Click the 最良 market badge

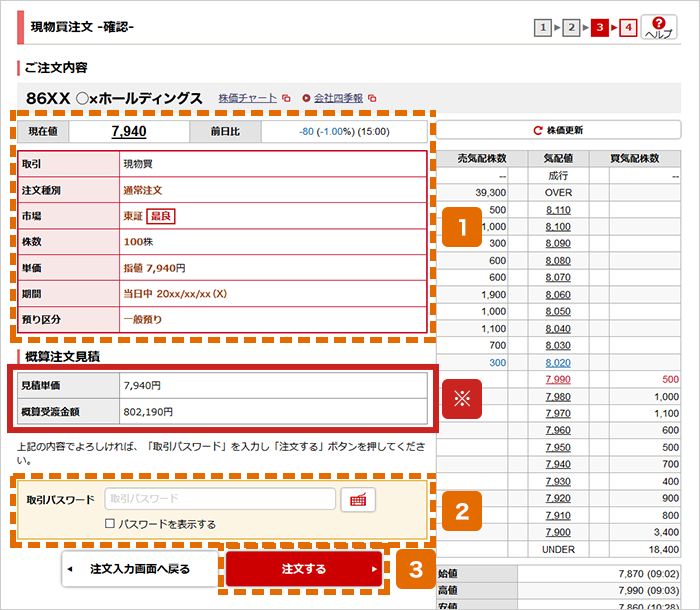point(161,216)
